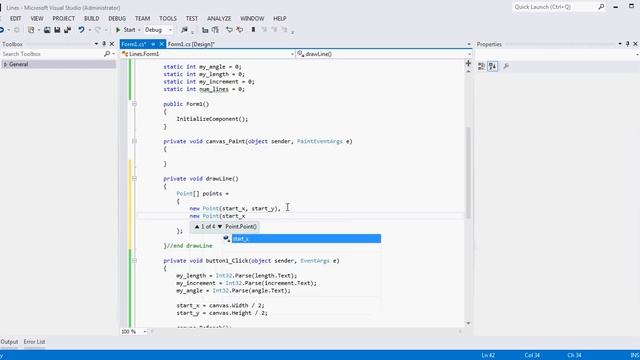Undo the last edit with the toolbar arrow
This screenshot has width=640, height=360.
pyautogui.click(x=81, y=30)
